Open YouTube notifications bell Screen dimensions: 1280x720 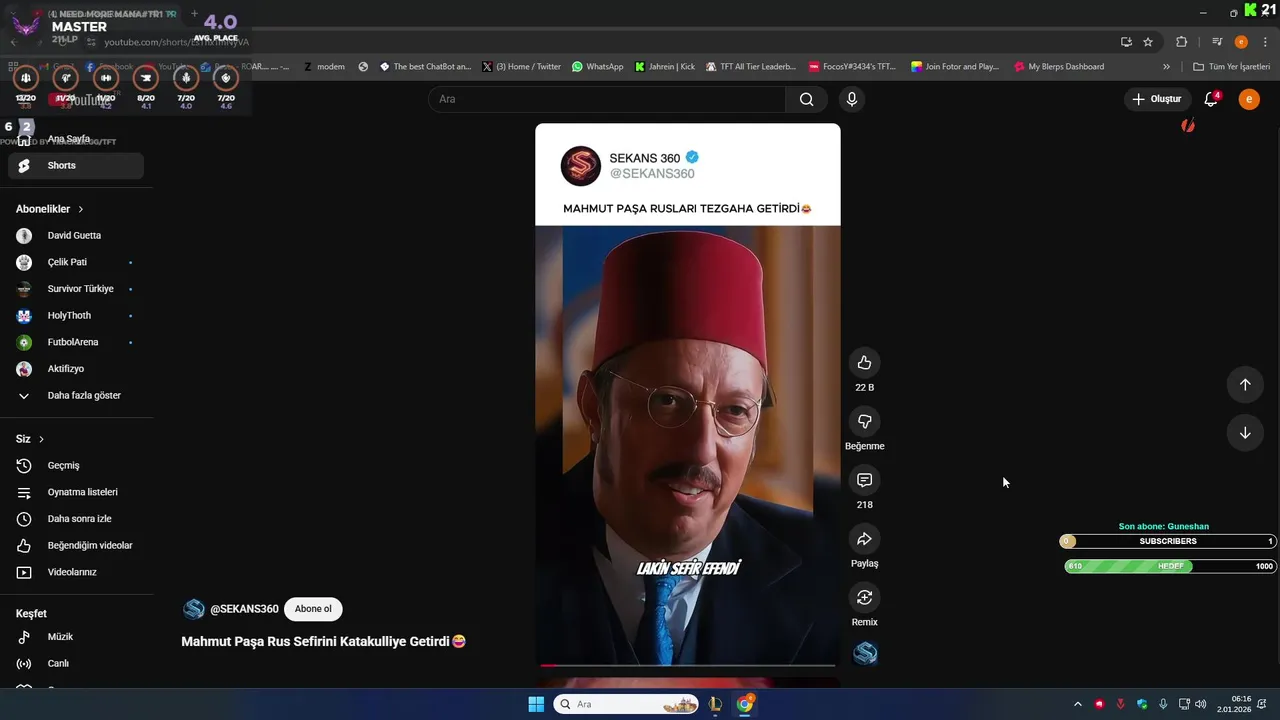pyautogui.click(x=1211, y=99)
